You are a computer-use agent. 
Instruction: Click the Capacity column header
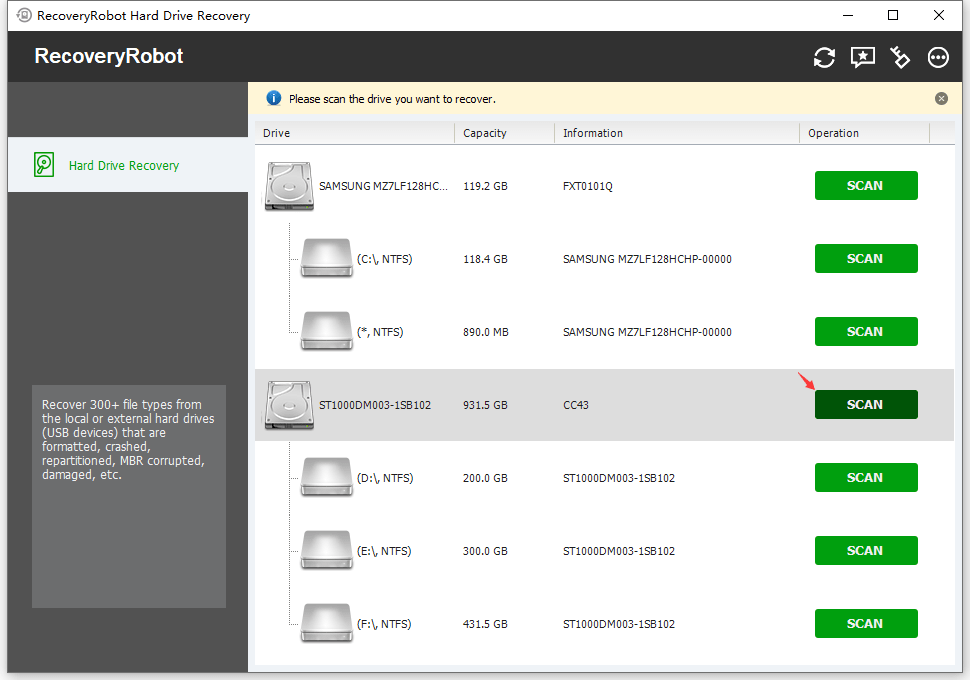tap(485, 132)
